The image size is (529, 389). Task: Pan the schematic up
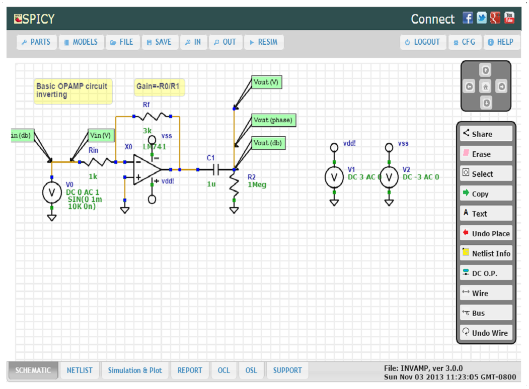click(x=485, y=70)
